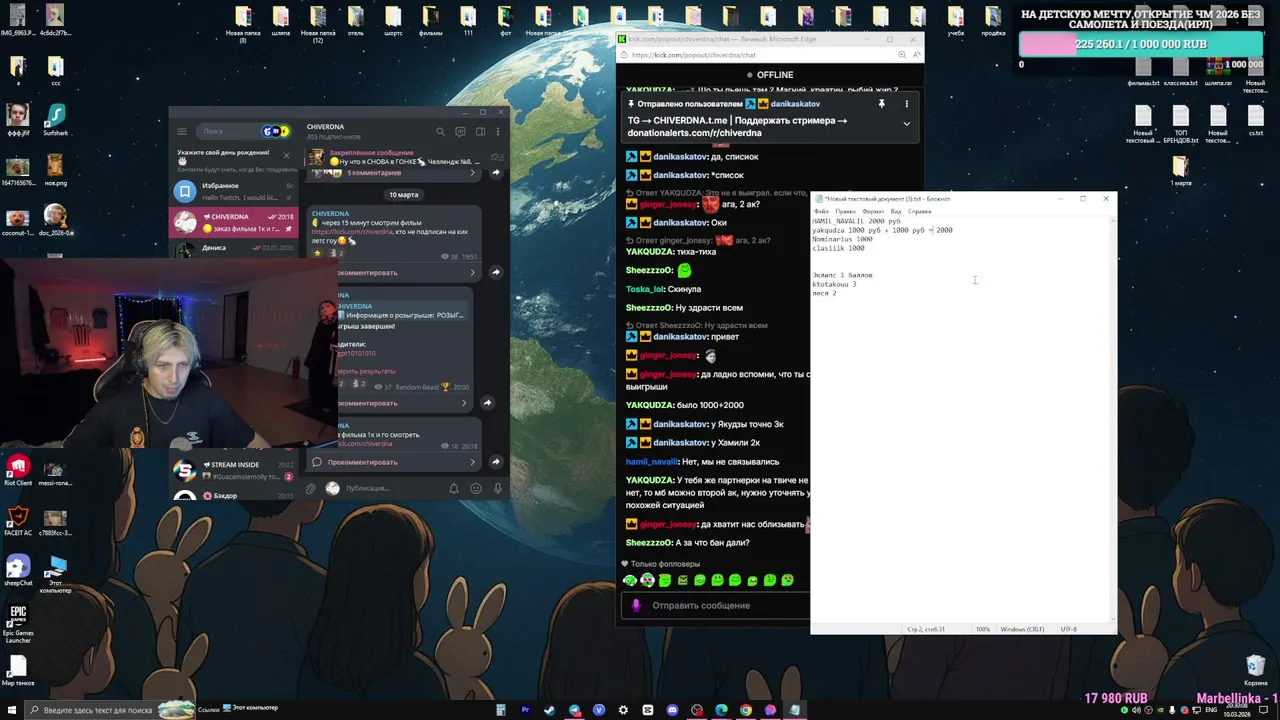The width and height of the screenshot is (1280, 720).
Task: Click danikaskatov username in pinned message
Action: pos(795,104)
